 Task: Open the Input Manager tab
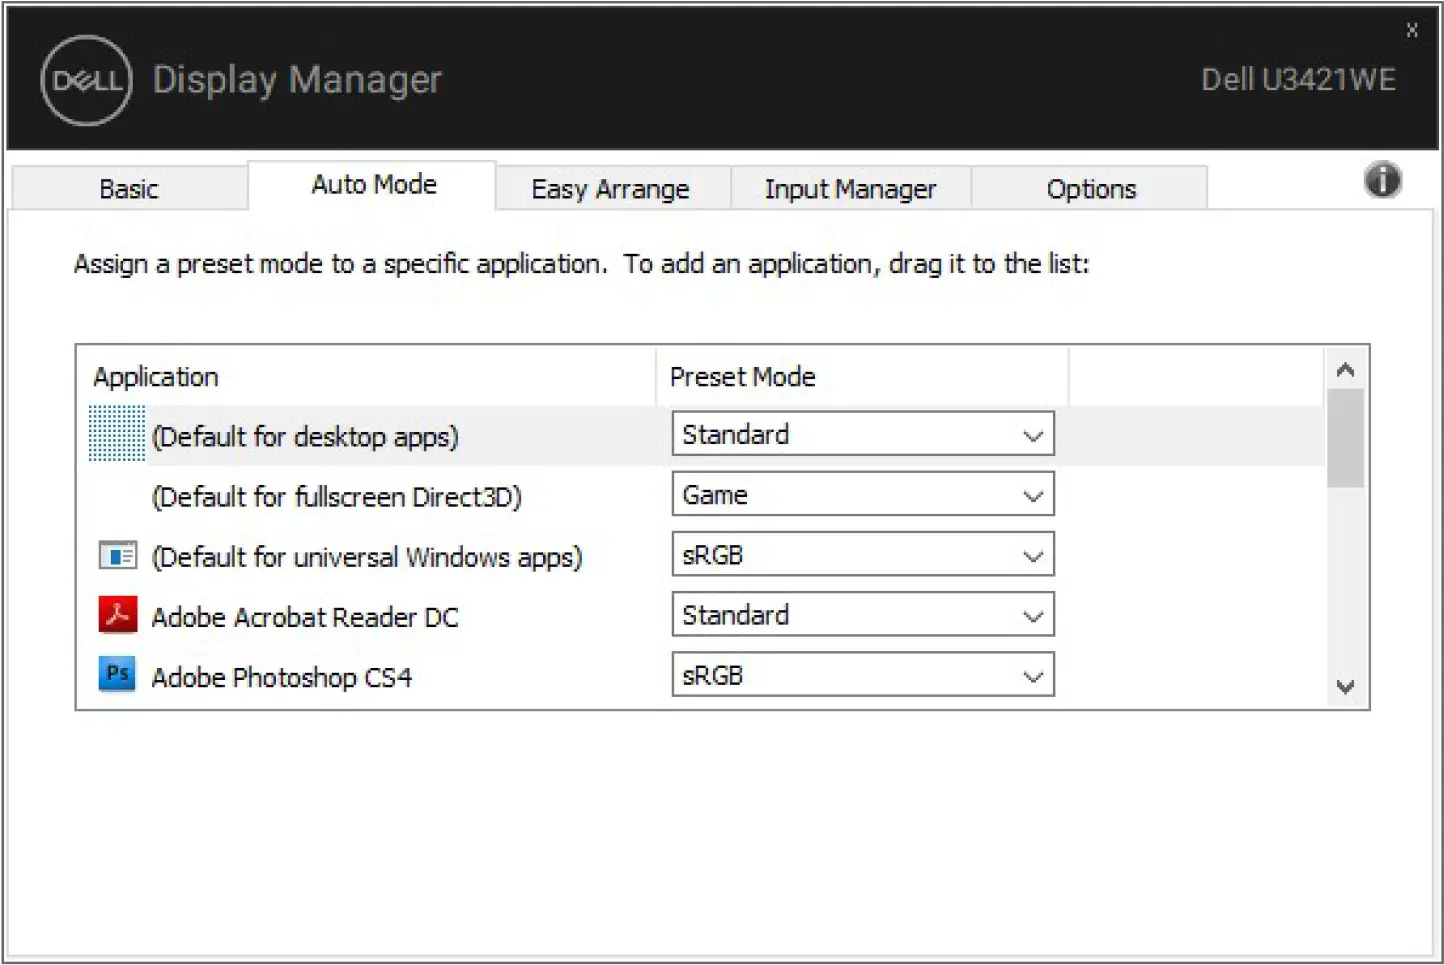point(851,188)
